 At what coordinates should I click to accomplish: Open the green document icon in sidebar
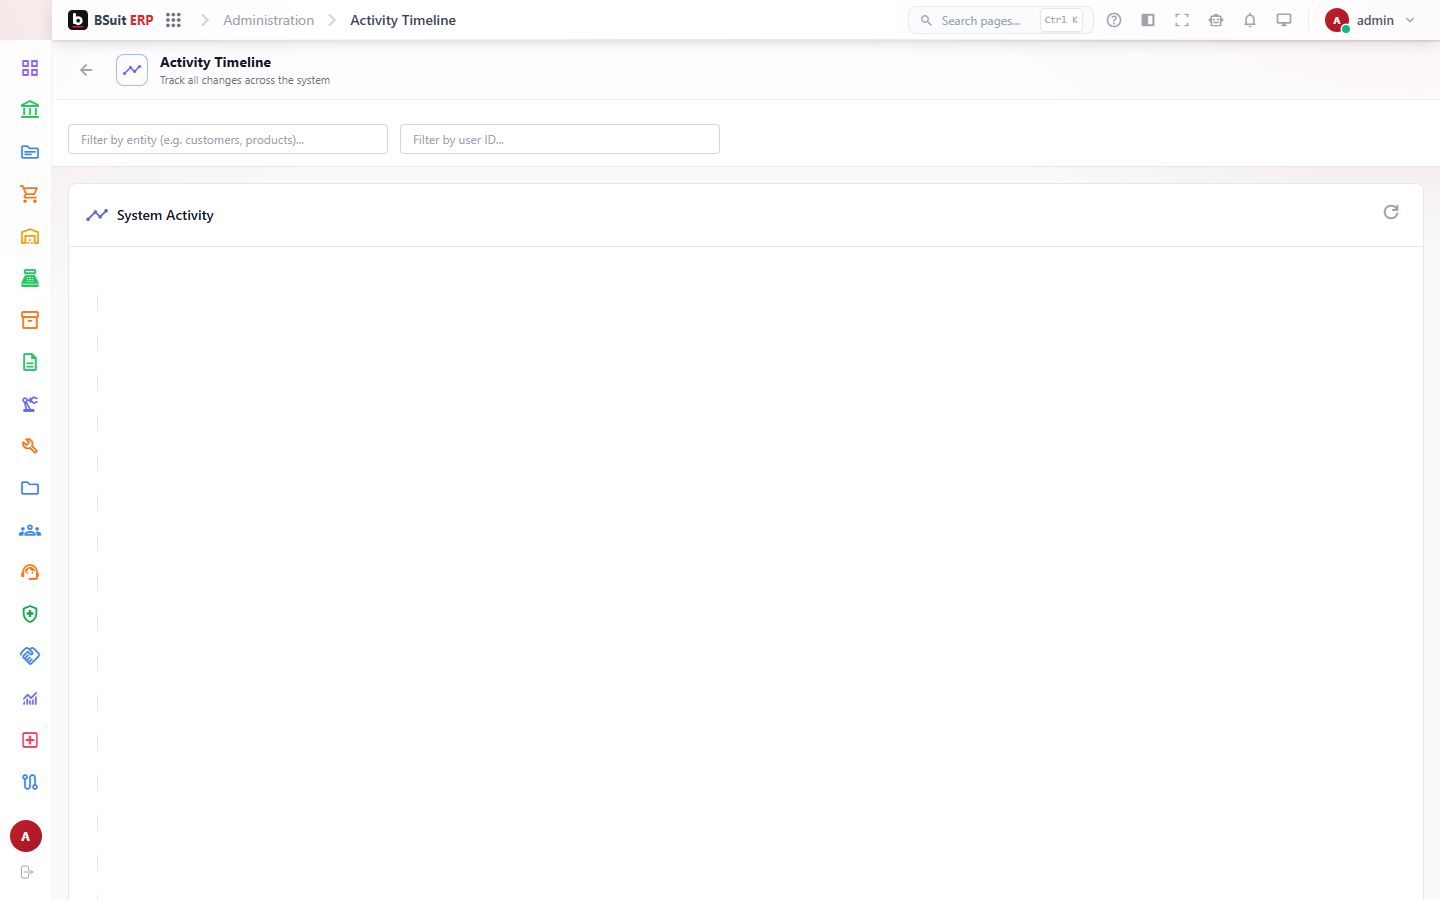(30, 362)
